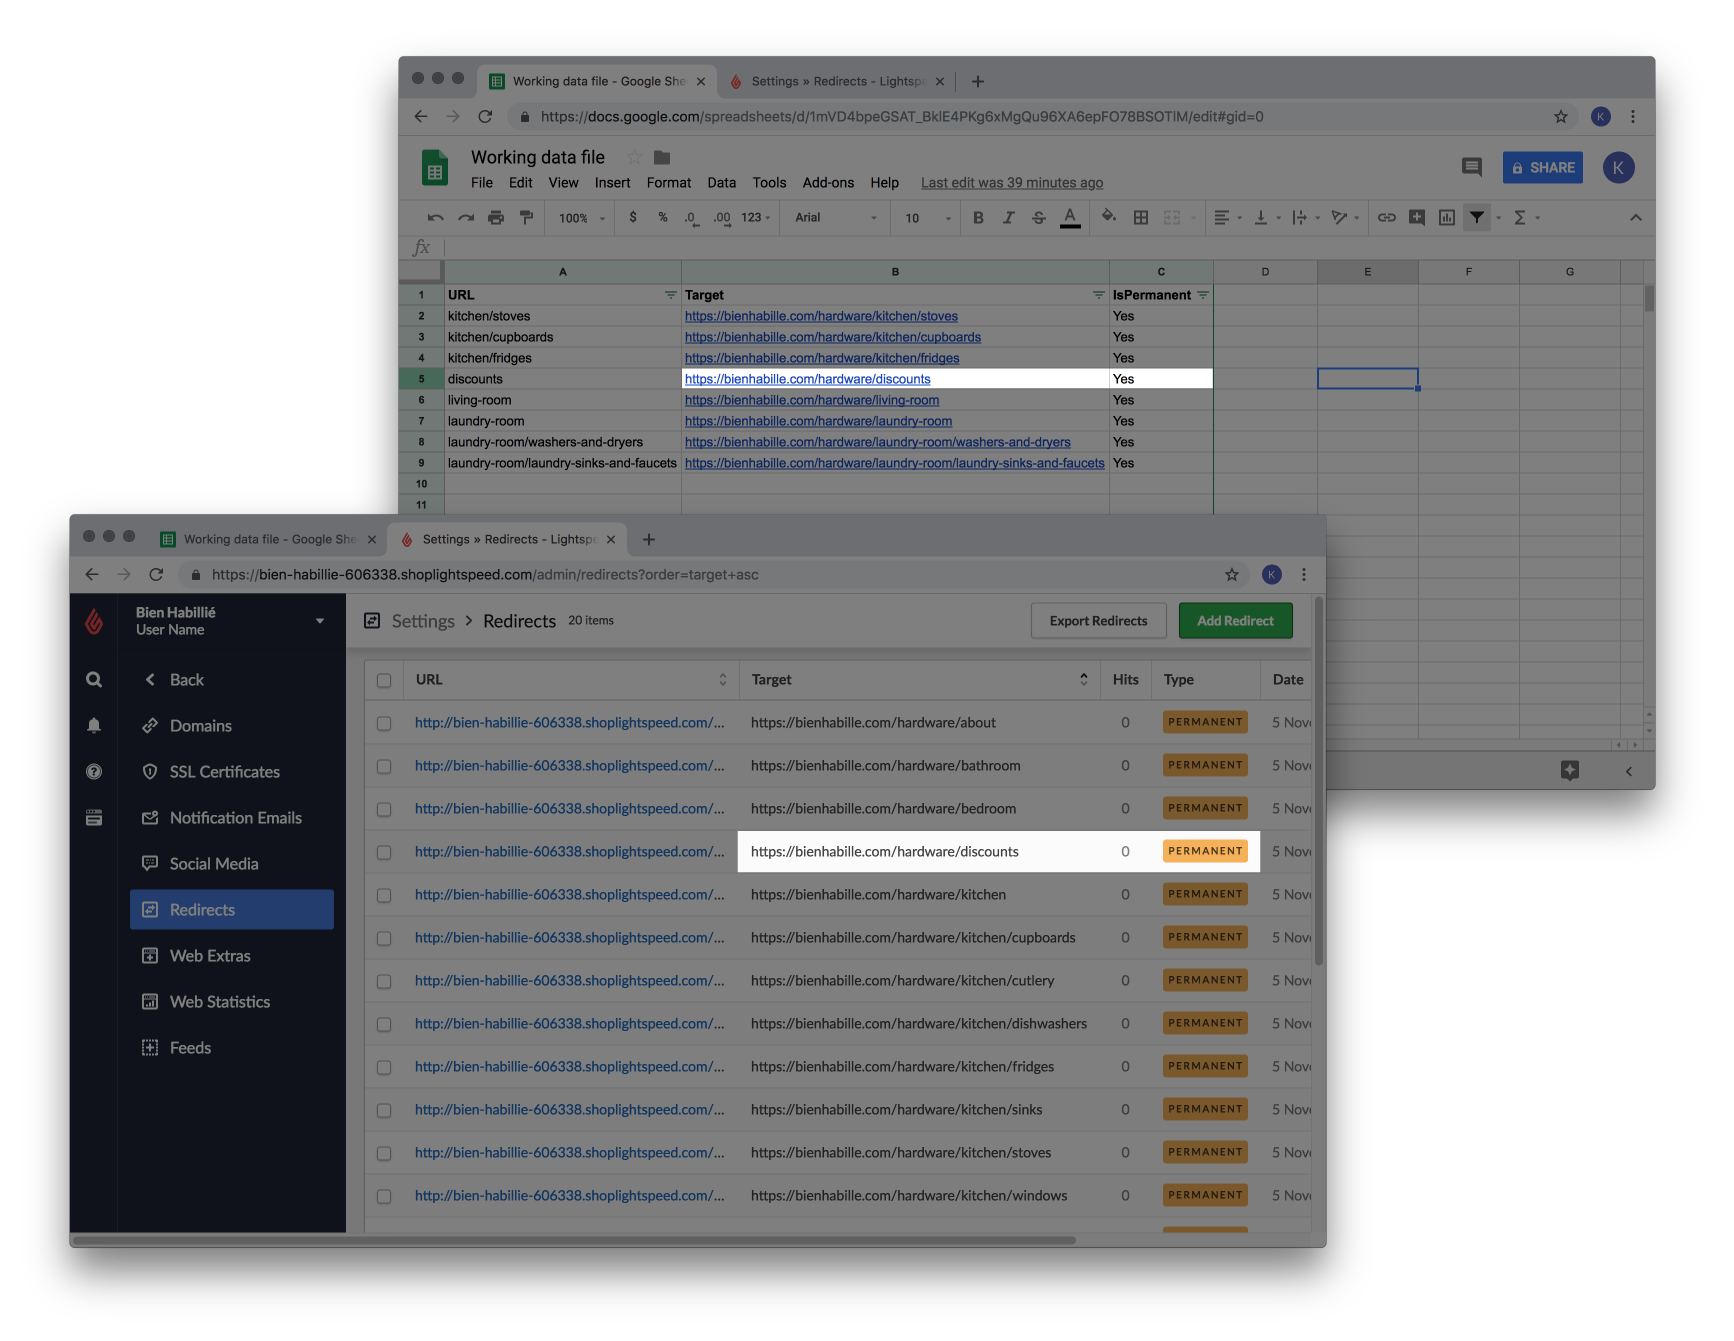Insert comment icon in Sheets toolbar
Image resolution: width=1734 pixels, height=1341 pixels.
(1417, 217)
